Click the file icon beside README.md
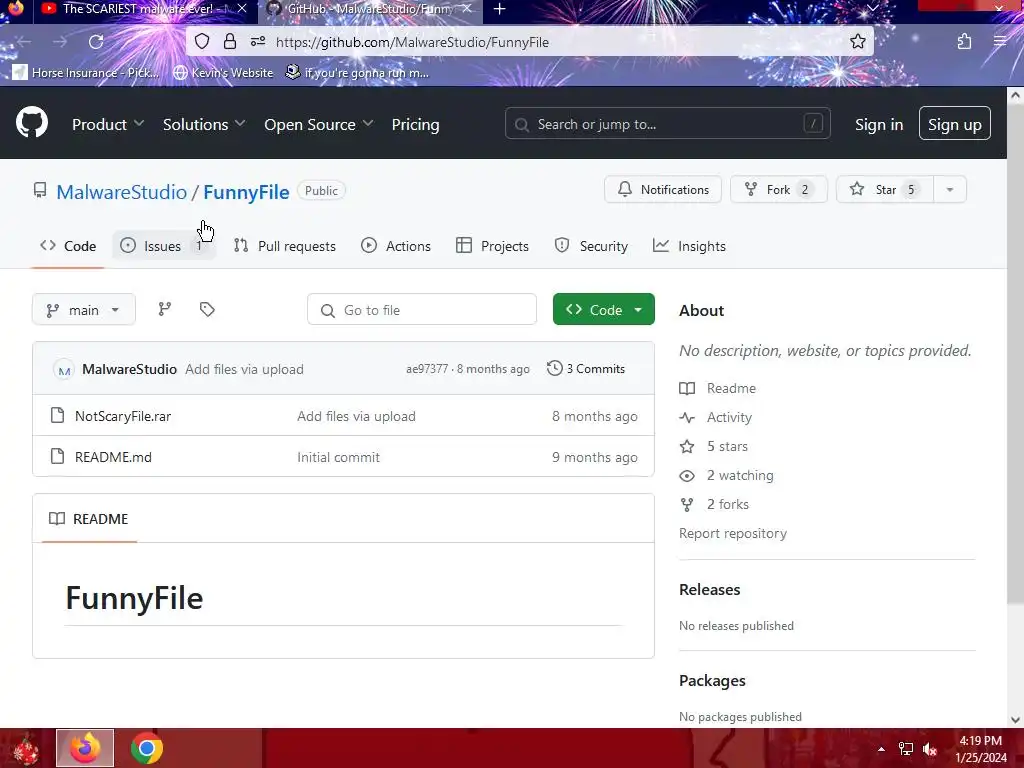This screenshot has height=768, width=1024. pos(57,456)
